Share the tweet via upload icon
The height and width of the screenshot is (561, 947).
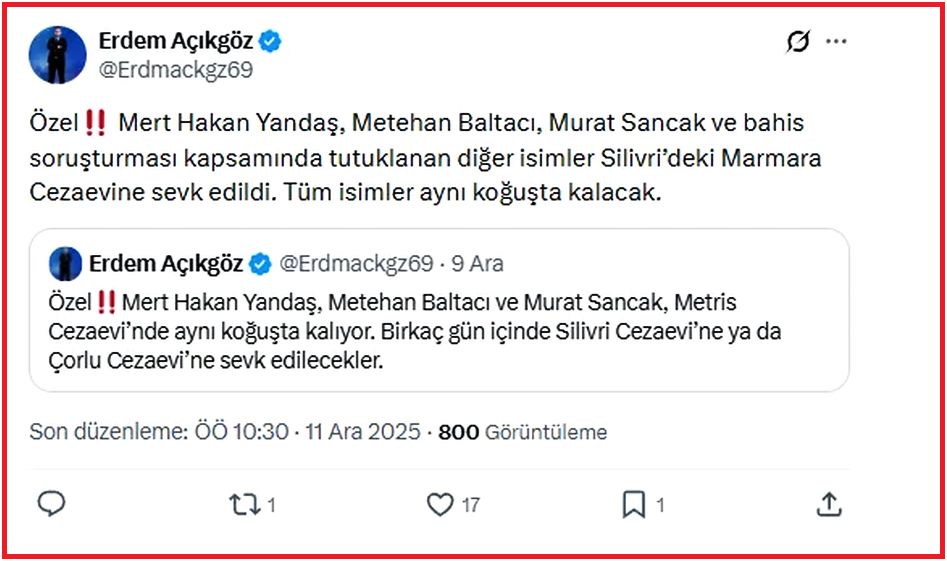(828, 505)
